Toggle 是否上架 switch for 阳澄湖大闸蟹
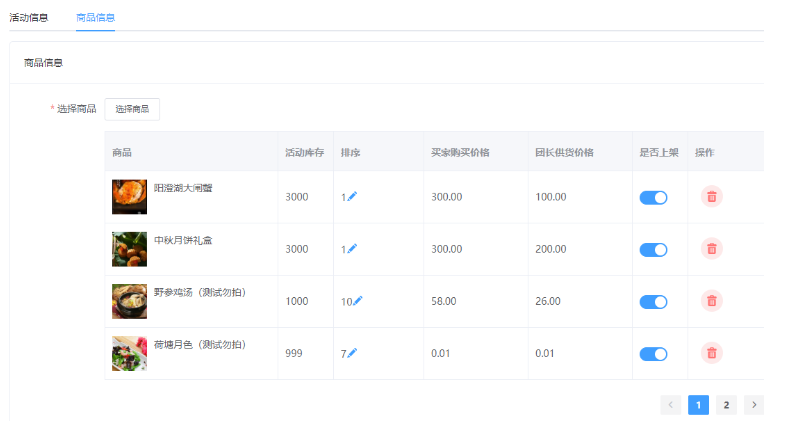Screen dimensions: 794x442 pyautogui.click(x=653, y=198)
